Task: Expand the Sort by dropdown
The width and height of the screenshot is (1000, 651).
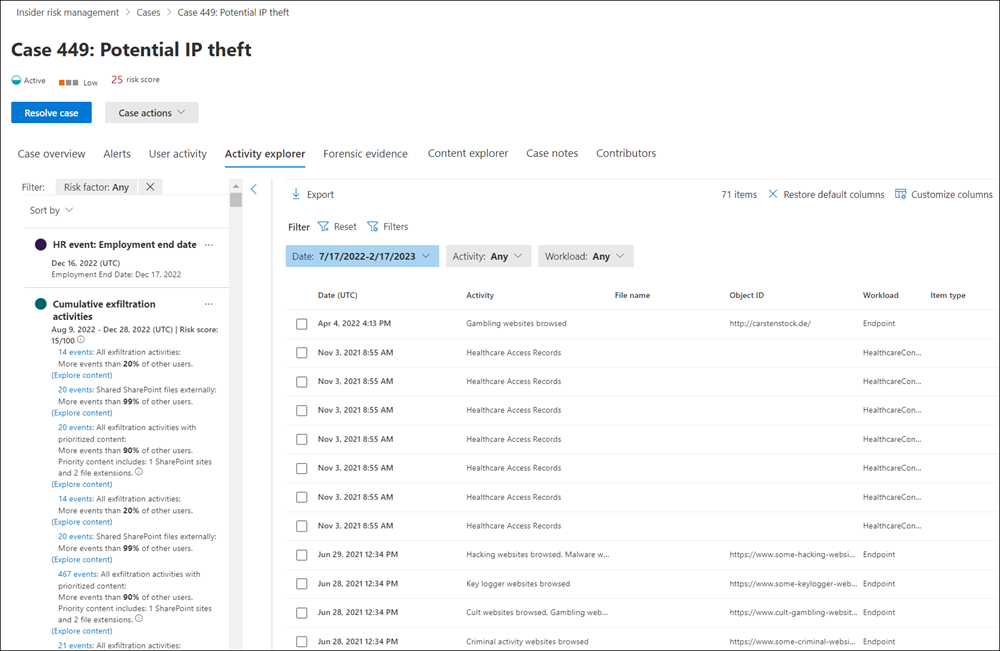Action: (50, 210)
